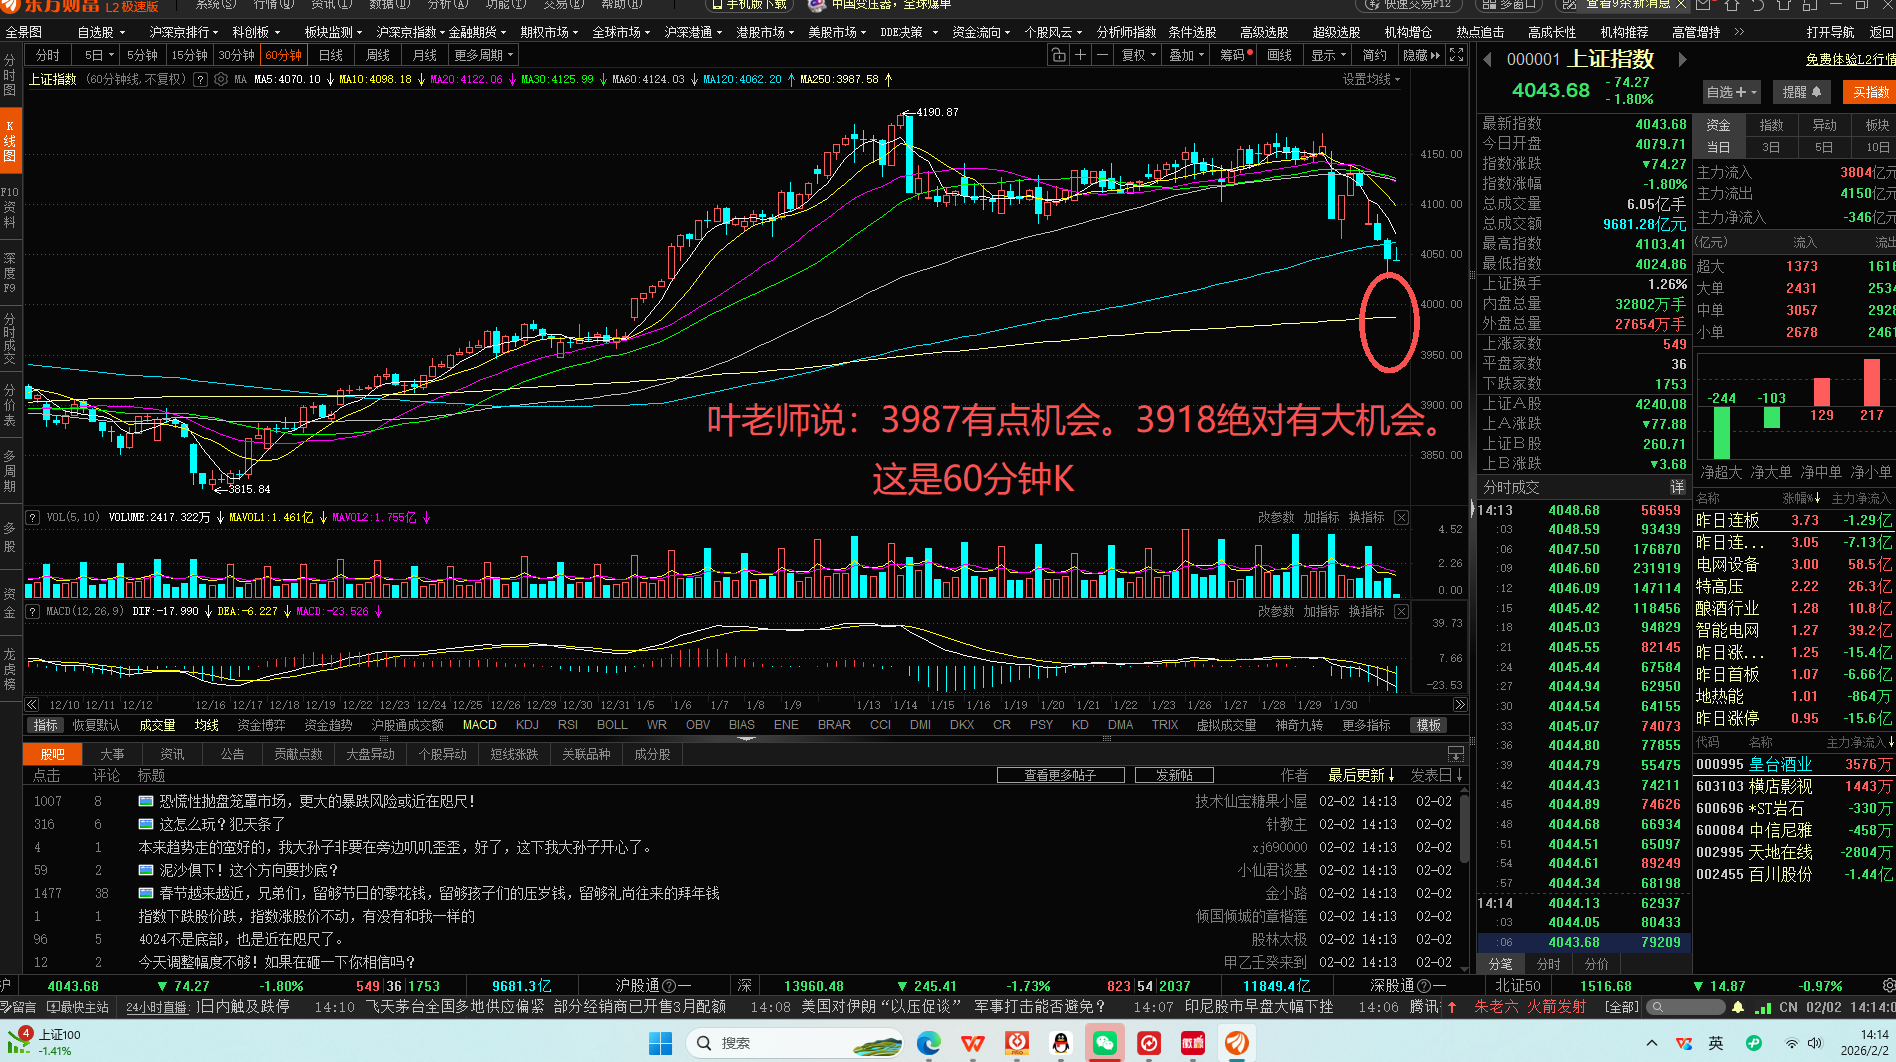This screenshot has width=1896, height=1062.
Task: Maximize the 股吧 panel with the window icon
Action: pos(1456,754)
